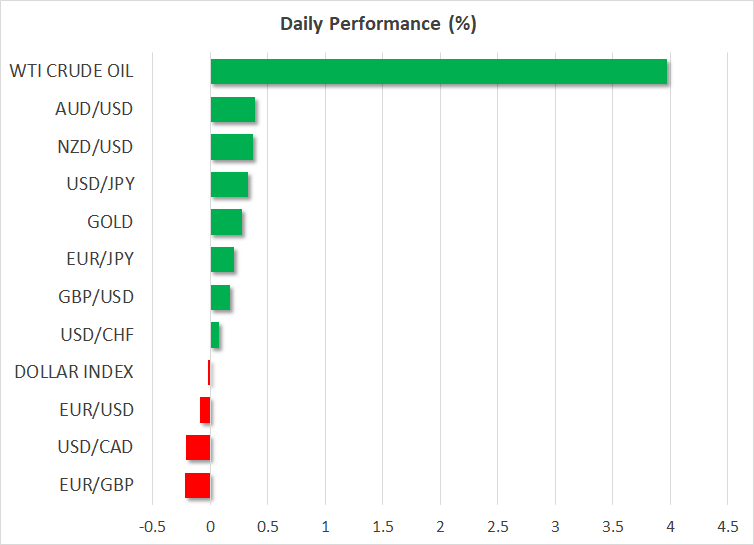The height and width of the screenshot is (545, 754).
Task: Select the "GOLD" category label
Action: click(x=110, y=222)
